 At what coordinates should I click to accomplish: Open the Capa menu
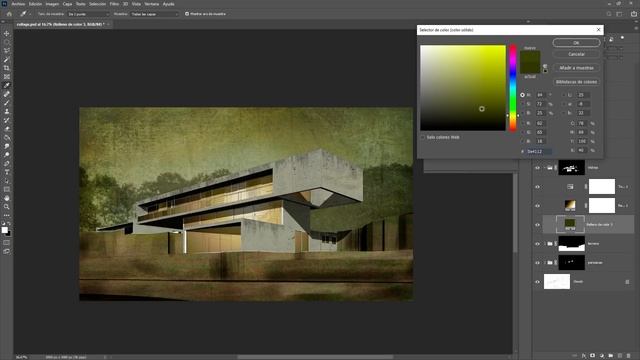[67, 4]
